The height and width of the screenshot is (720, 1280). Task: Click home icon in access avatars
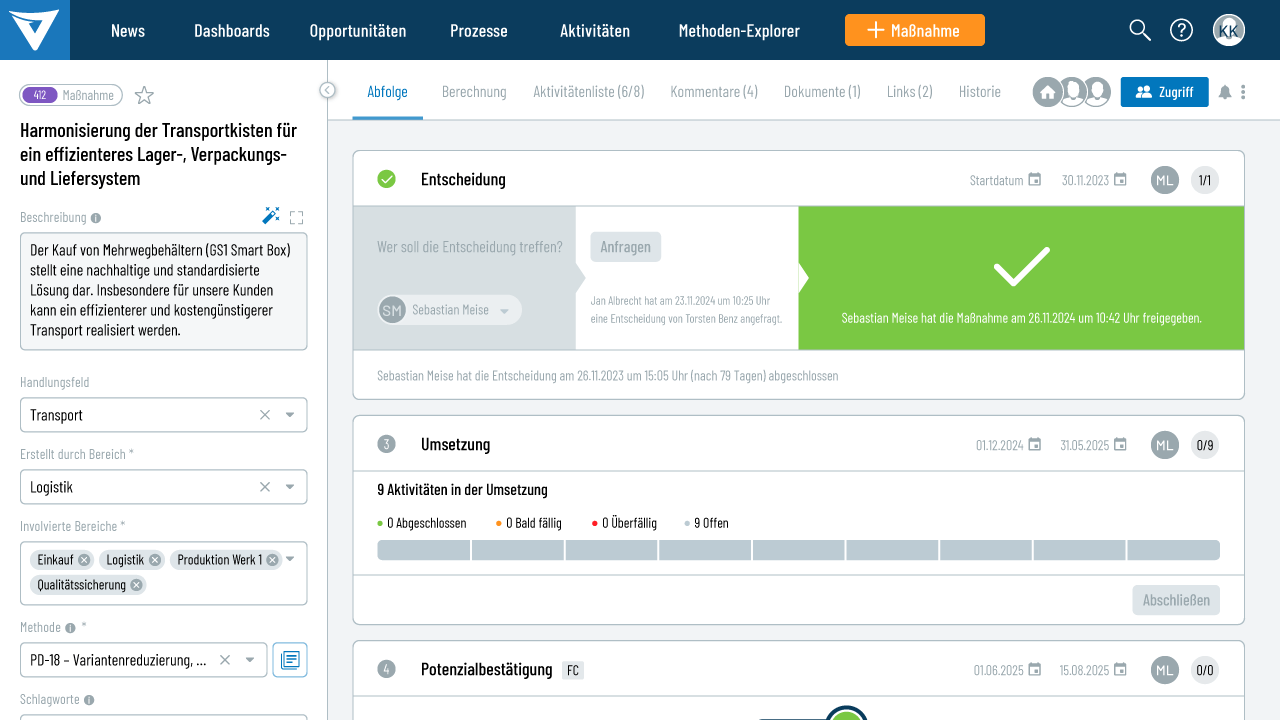click(x=1047, y=92)
